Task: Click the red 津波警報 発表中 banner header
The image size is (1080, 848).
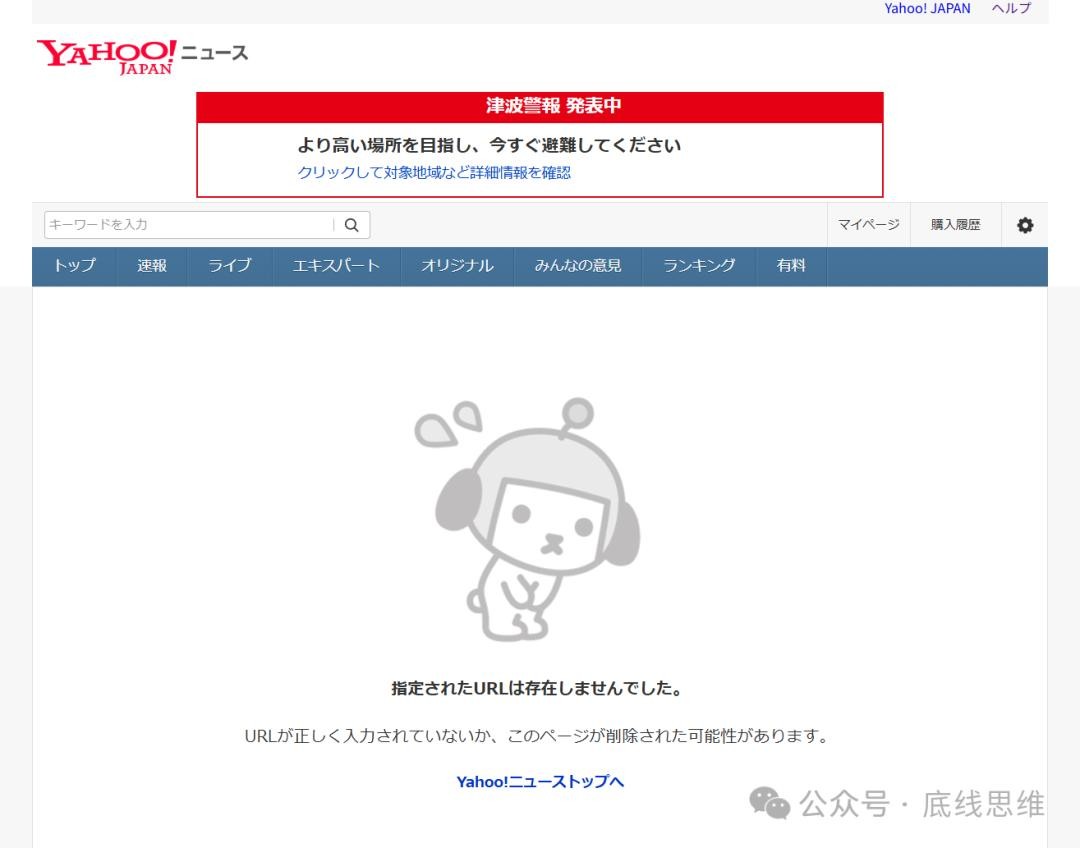Action: pos(540,107)
